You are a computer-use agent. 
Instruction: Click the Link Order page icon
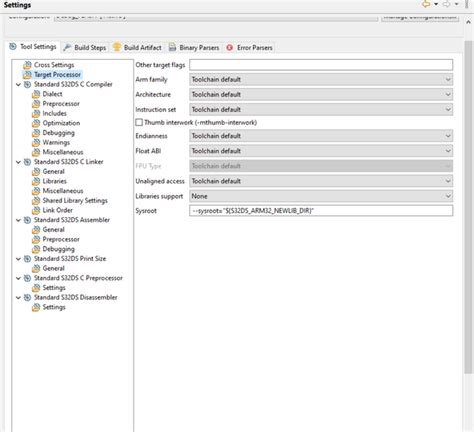(x=36, y=210)
